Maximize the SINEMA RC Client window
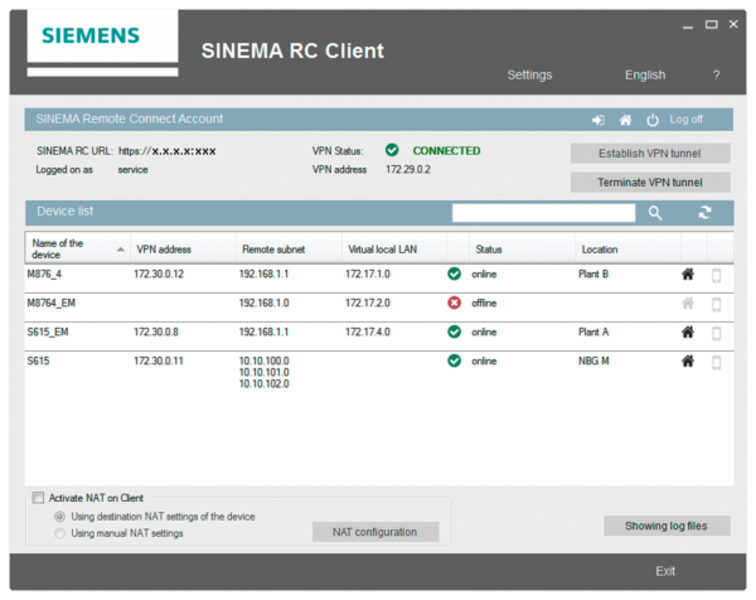The width and height of the screenshot is (756, 600). coord(711,24)
